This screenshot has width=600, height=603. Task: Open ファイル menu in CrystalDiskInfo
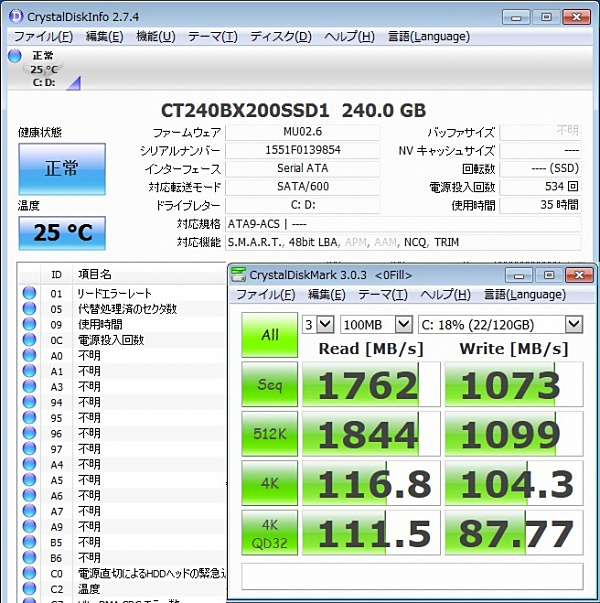[43, 37]
